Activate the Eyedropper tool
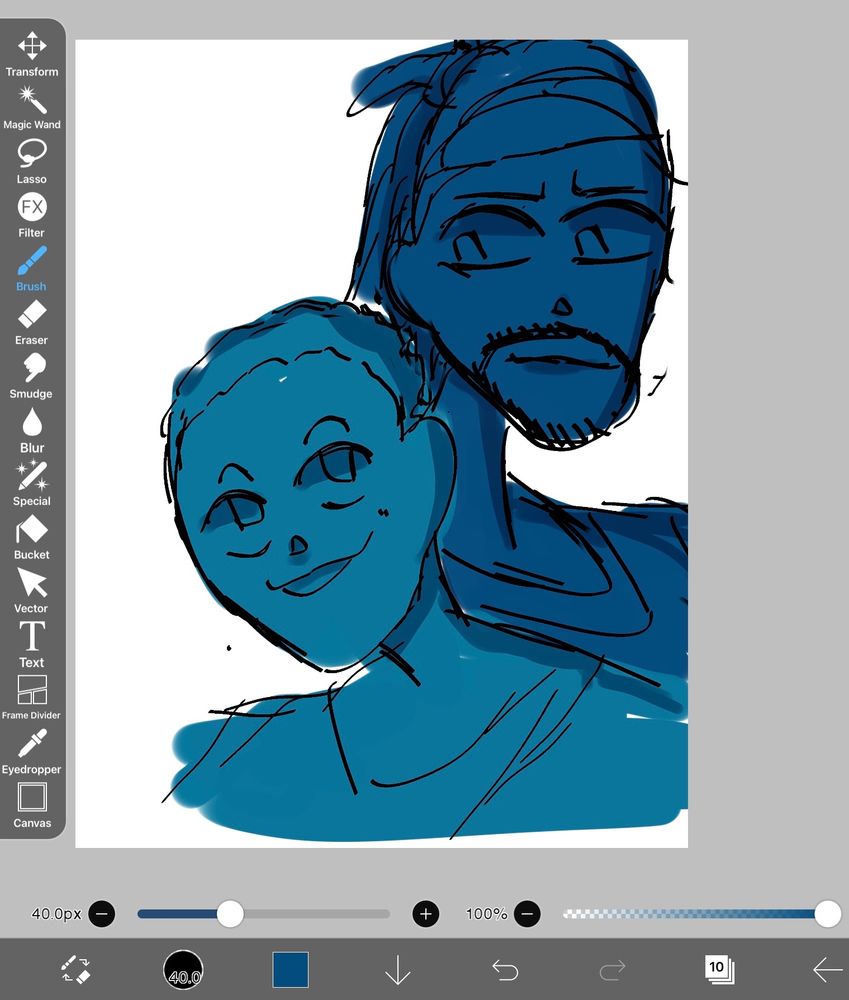The width and height of the screenshot is (849, 1000). click(32, 752)
